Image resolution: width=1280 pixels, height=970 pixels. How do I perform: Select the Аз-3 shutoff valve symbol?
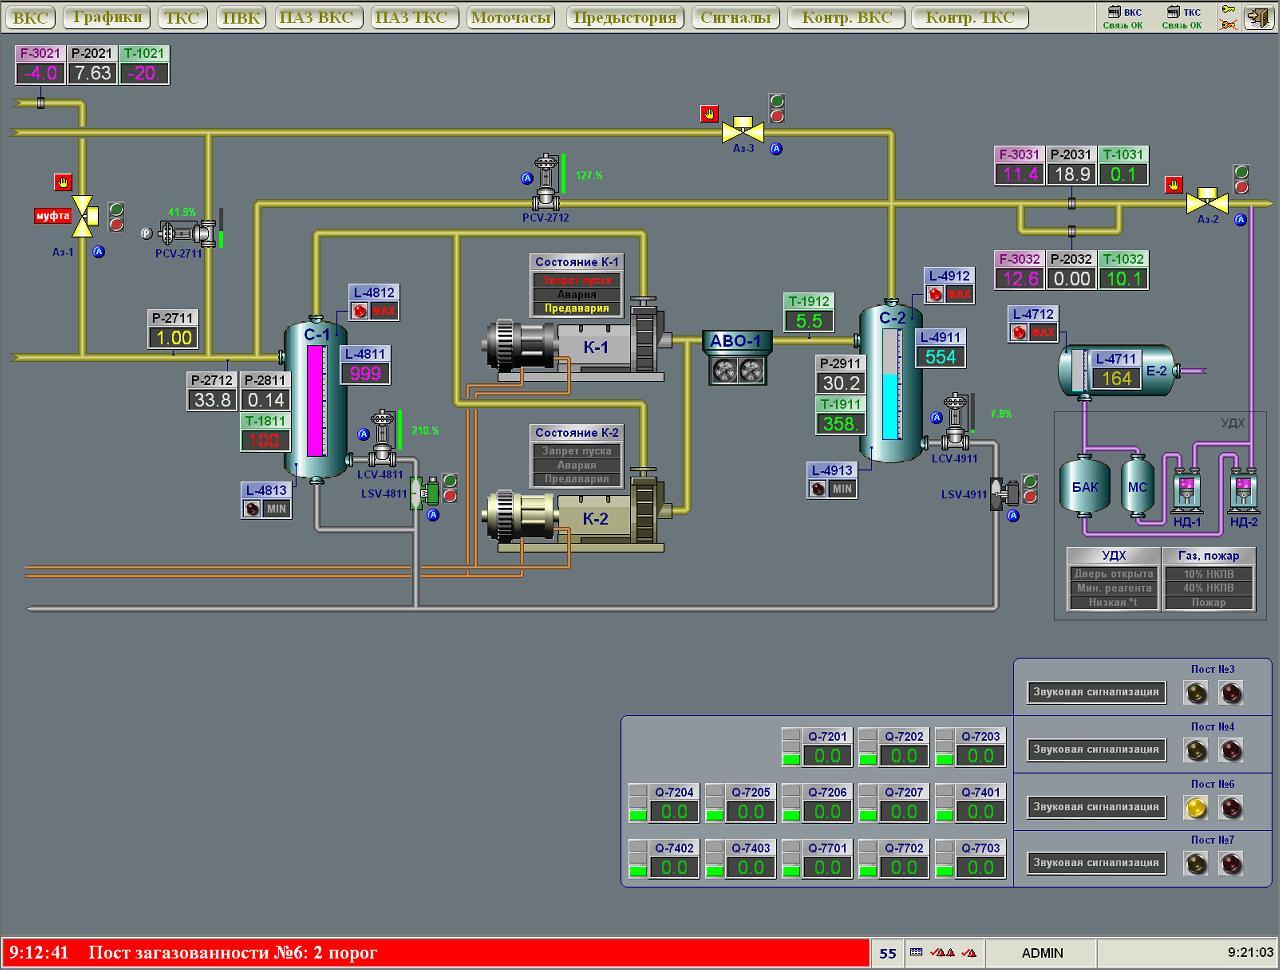point(743,131)
